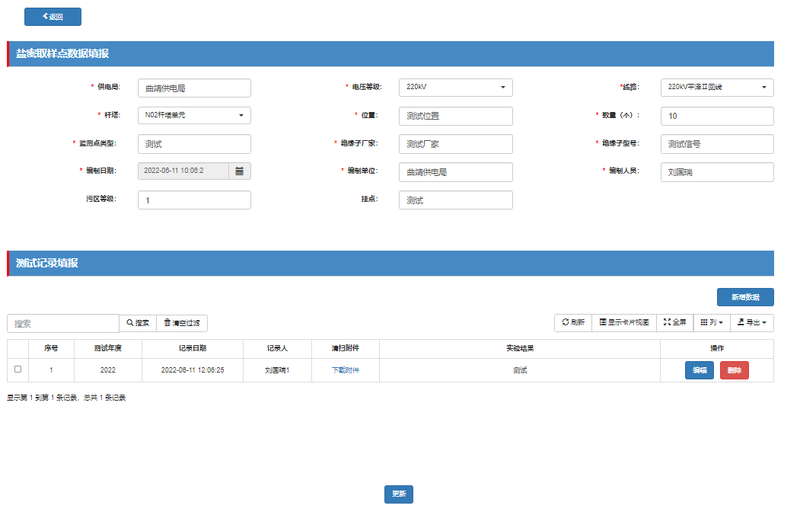The image size is (800, 515).
Task: Click the 2022-08-11 12:08:25 date cell
Action: tap(192, 370)
